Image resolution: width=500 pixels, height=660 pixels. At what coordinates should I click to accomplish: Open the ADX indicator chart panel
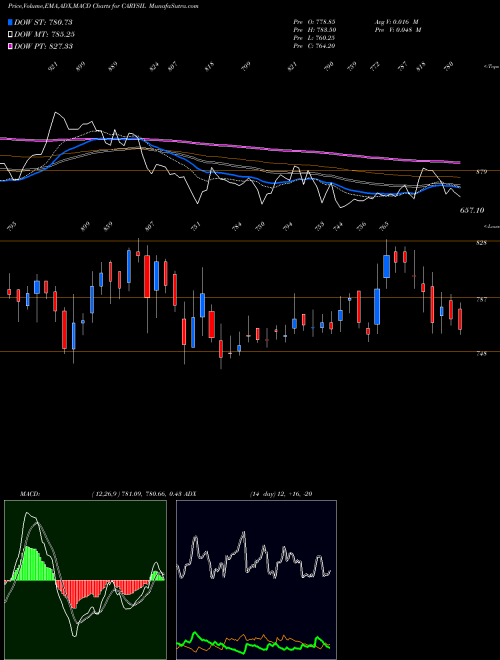coord(256,580)
